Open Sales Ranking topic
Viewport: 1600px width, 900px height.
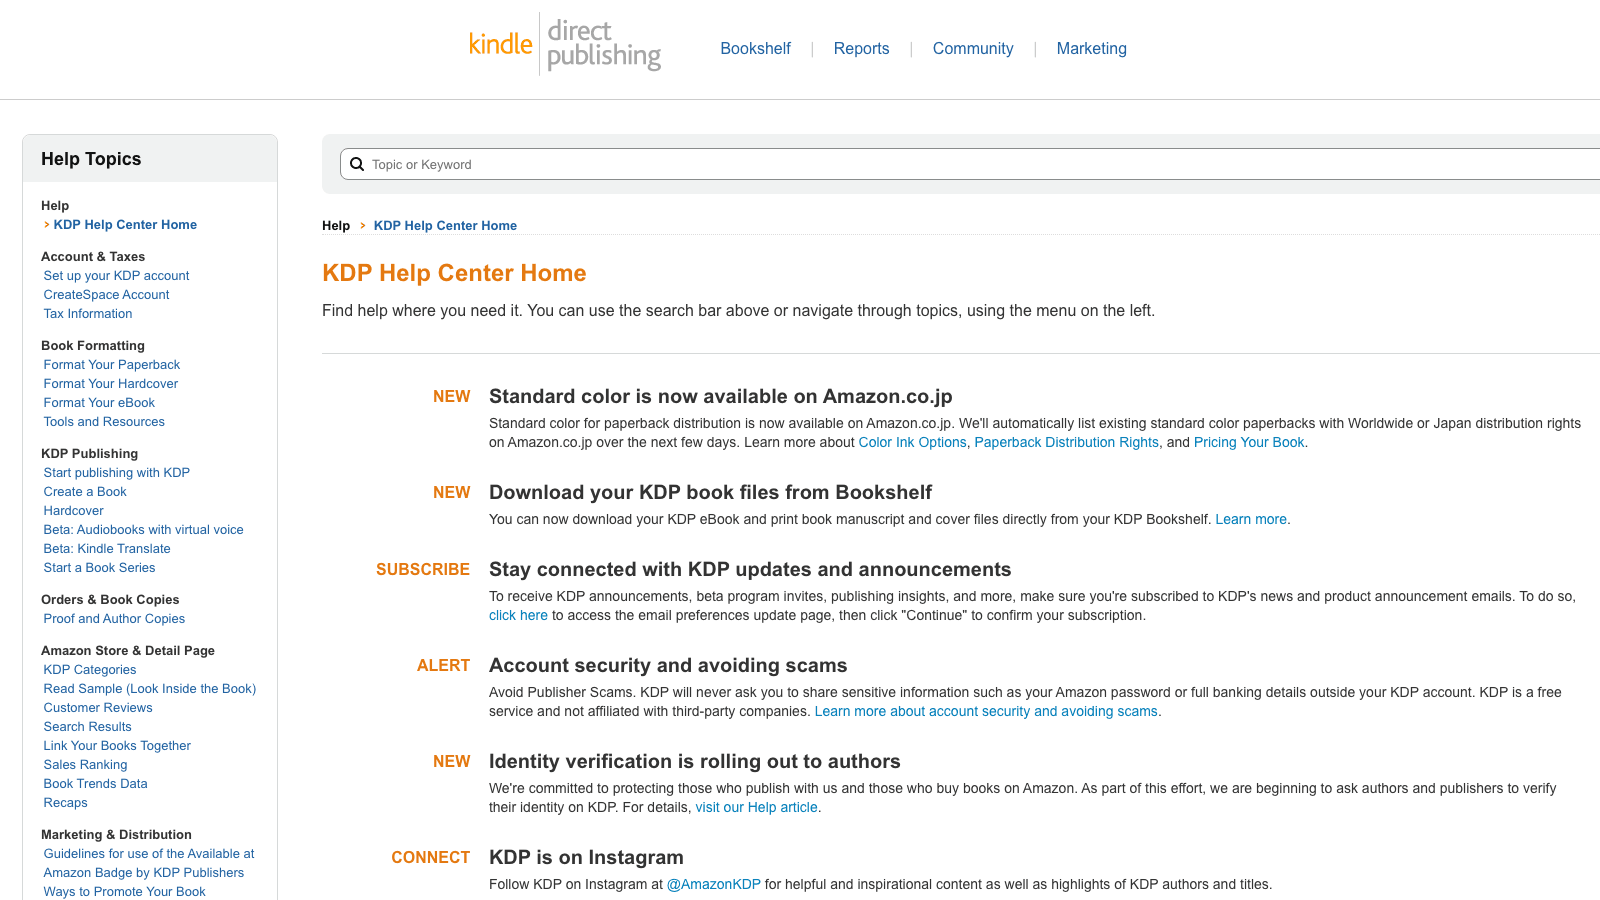(85, 764)
